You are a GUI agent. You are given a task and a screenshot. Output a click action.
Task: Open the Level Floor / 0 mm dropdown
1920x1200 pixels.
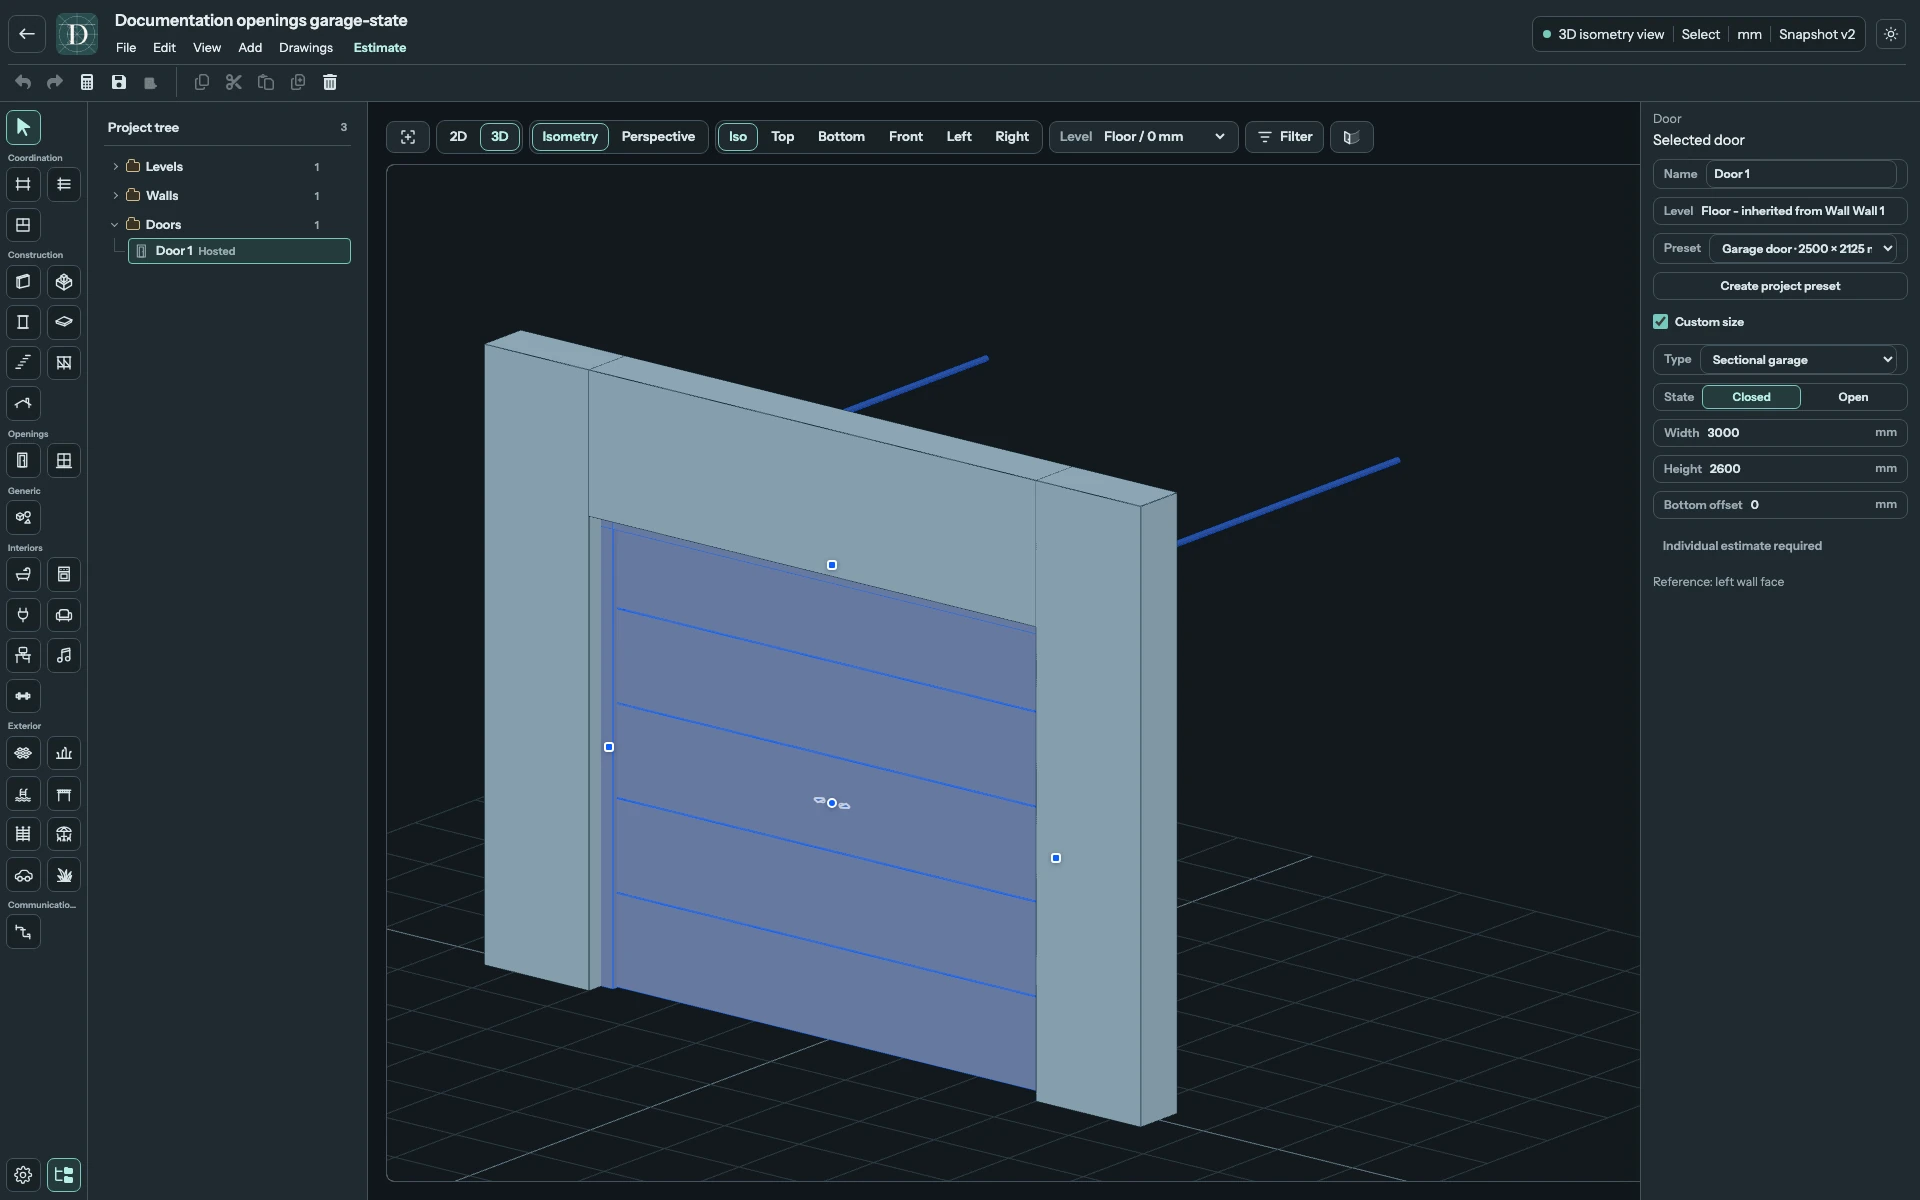tap(1144, 137)
